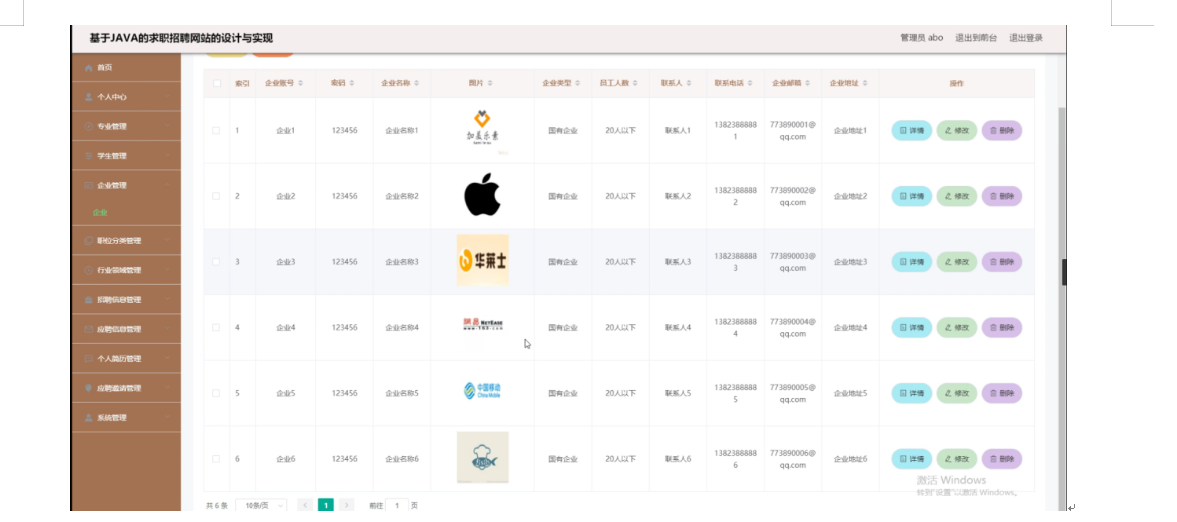This screenshot has height=522, width=1177.
Task: Expand 招聘信息管理 using its chevron arrow
Action: coord(168,300)
